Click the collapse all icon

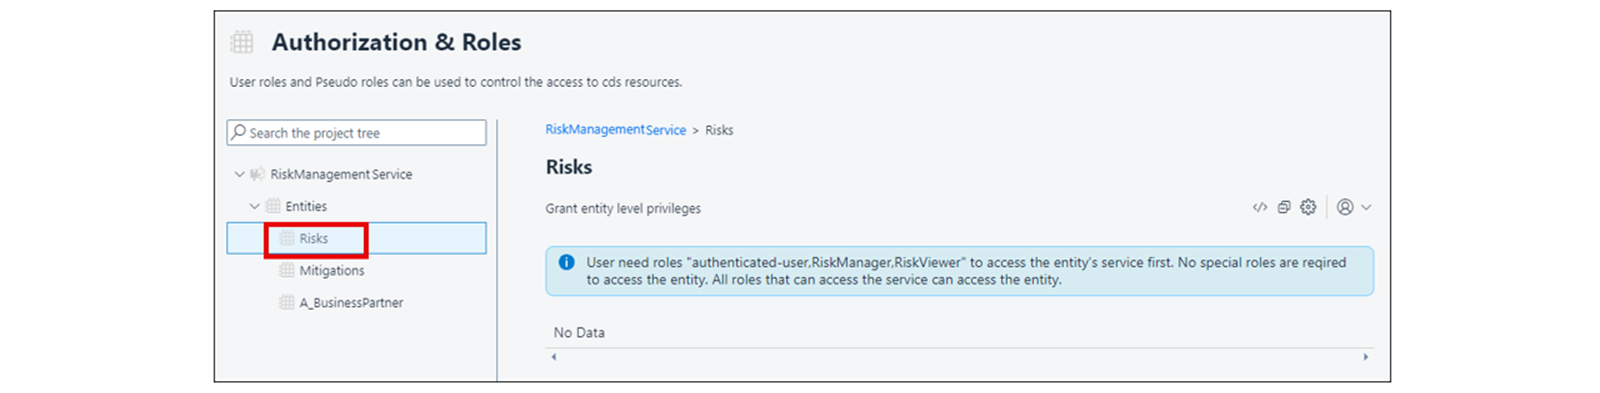[x=1284, y=208]
